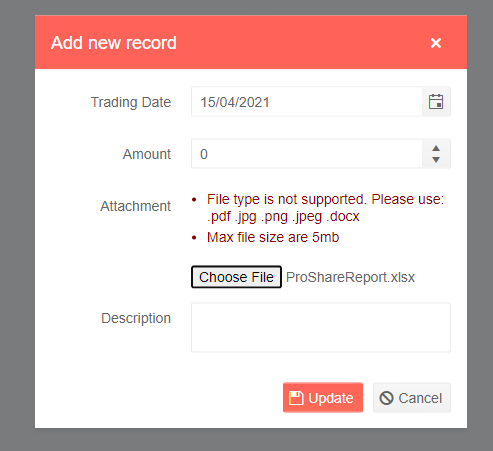
Task: Decrease the Amount with the down arrow
Action: coord(436,160)
